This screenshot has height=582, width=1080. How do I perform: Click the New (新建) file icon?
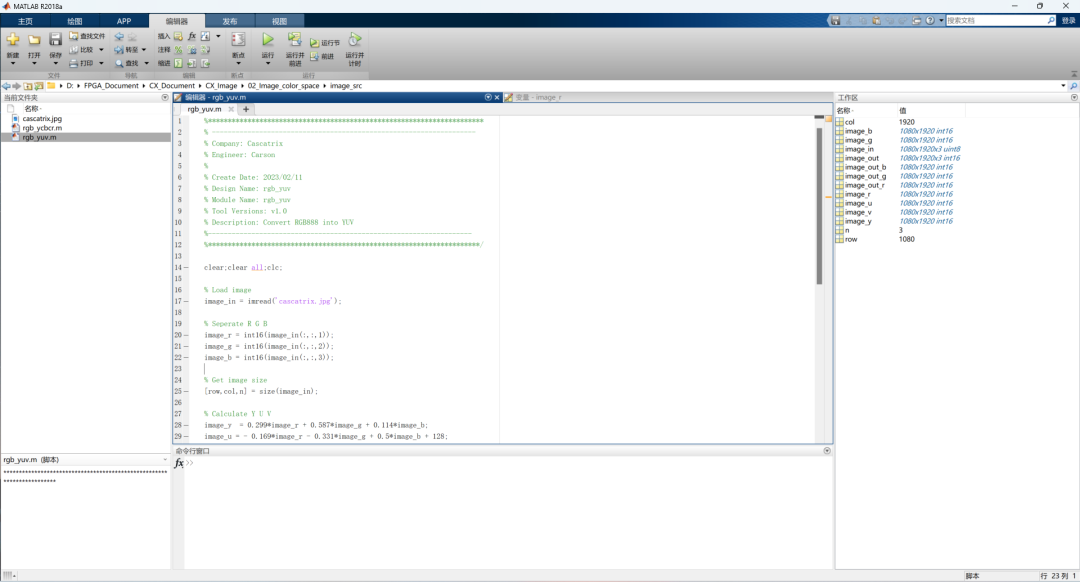point(12,40)
